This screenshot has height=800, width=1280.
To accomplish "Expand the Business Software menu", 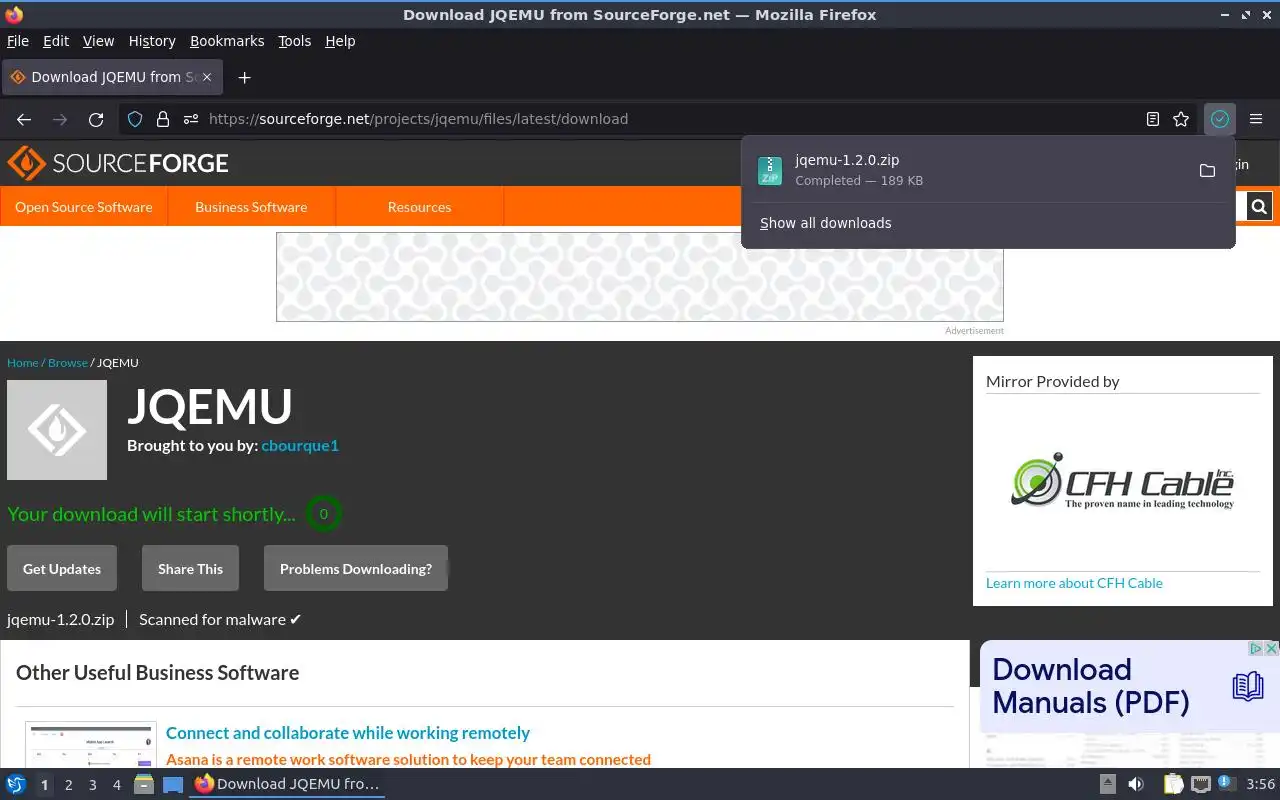I will tap(251, 207).
